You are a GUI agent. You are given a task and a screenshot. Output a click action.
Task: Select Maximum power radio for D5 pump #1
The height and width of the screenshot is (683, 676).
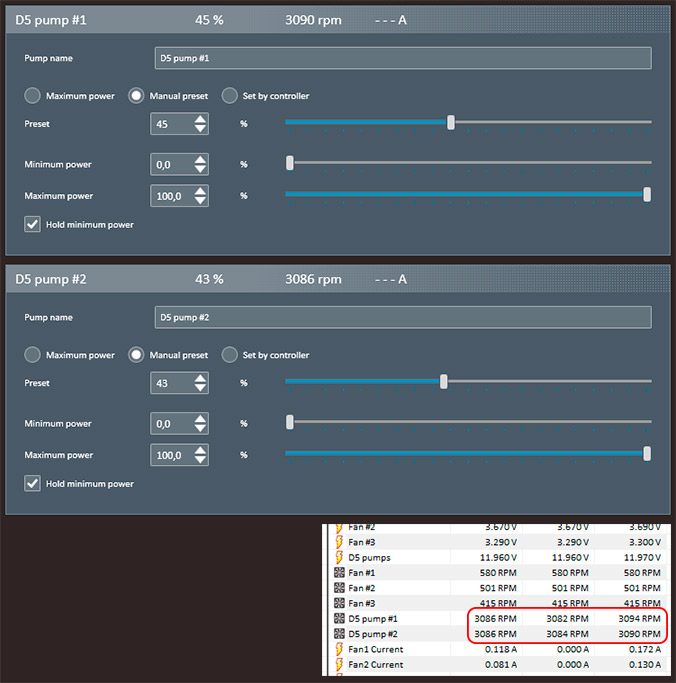[32, 95]
